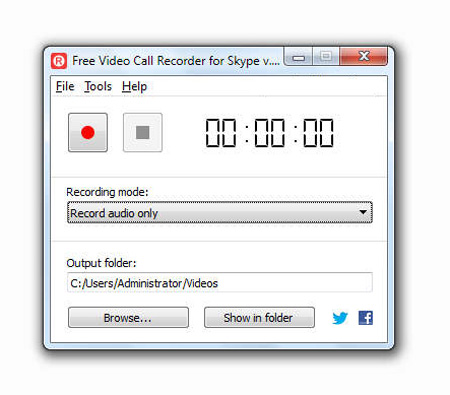Close the Free Video Call Recorder window

point(363,56)
